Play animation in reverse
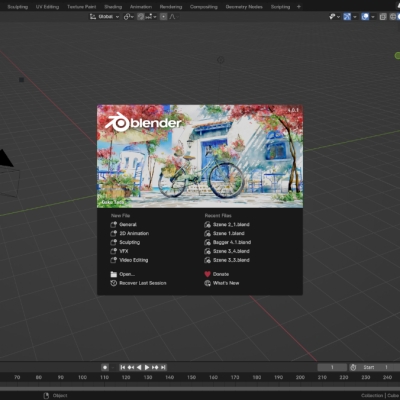This screenshot has height=400, width=400. tap(139, 367)
